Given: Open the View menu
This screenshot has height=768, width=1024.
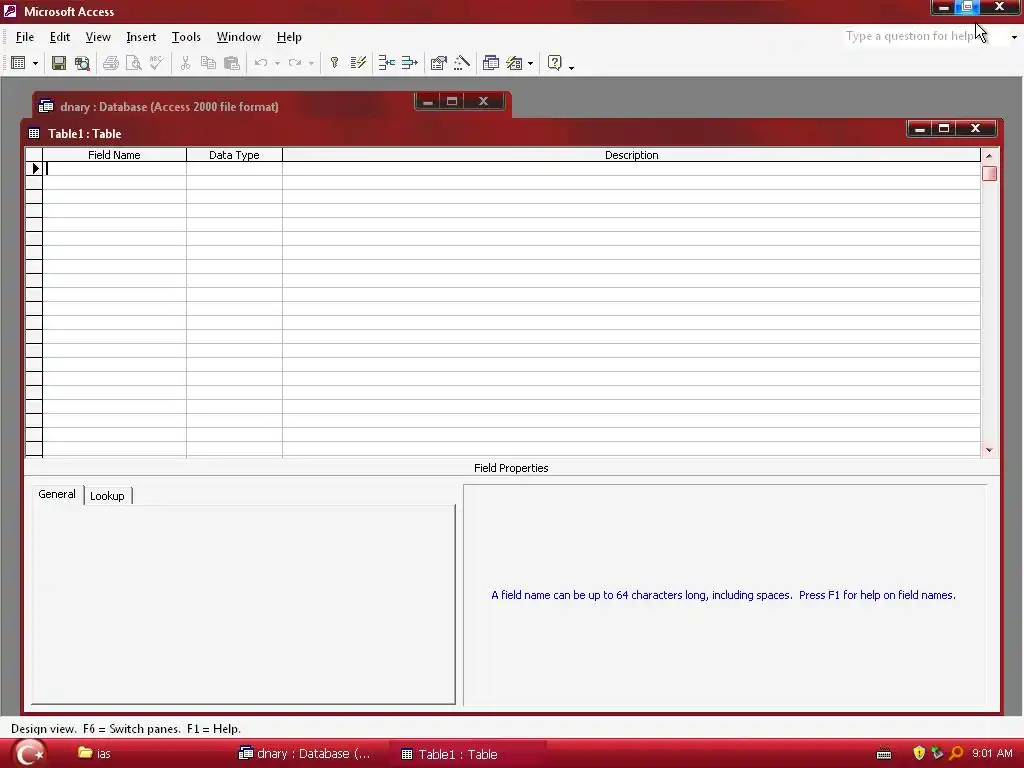Looking at the screenshot, I should tap(98, 37).
